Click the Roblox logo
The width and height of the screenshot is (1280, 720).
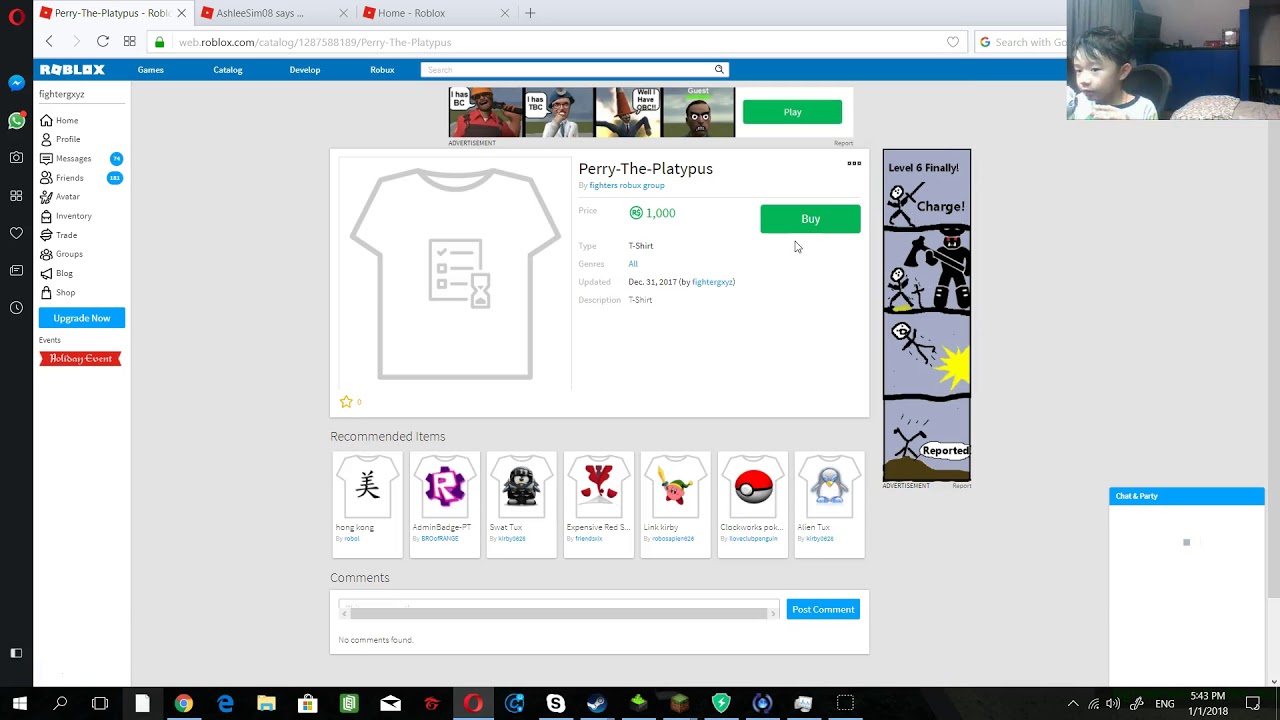(72, 69)
